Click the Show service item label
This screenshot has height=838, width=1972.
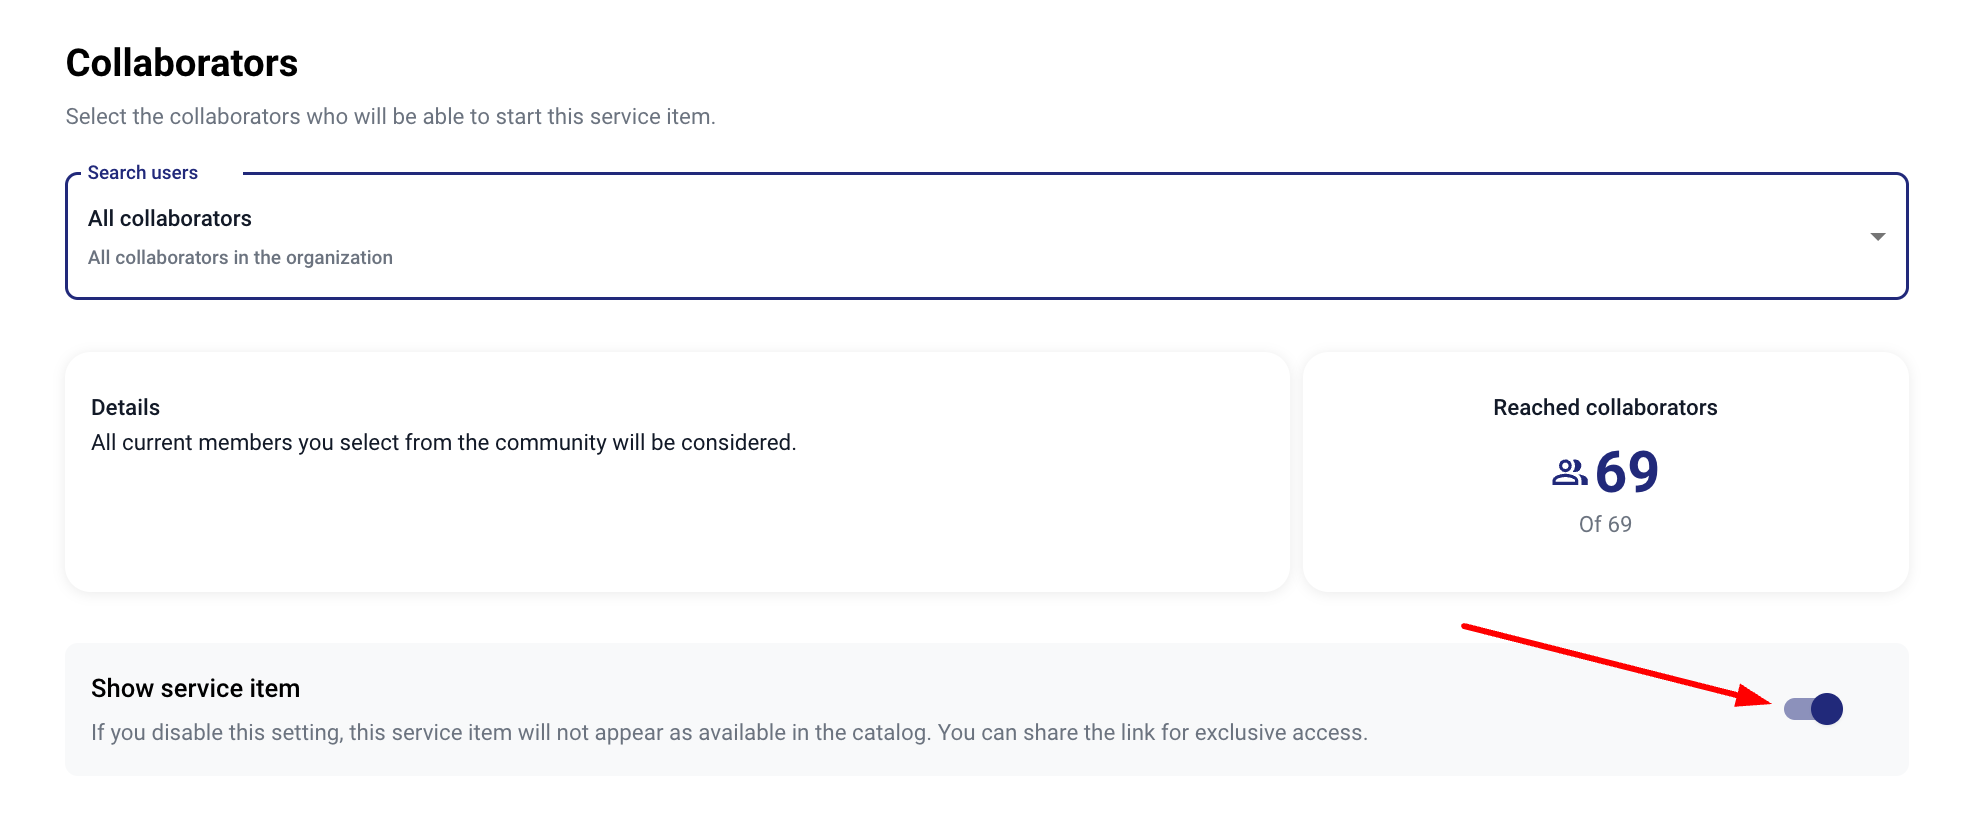pyautogui.click(x=195, y=689)
